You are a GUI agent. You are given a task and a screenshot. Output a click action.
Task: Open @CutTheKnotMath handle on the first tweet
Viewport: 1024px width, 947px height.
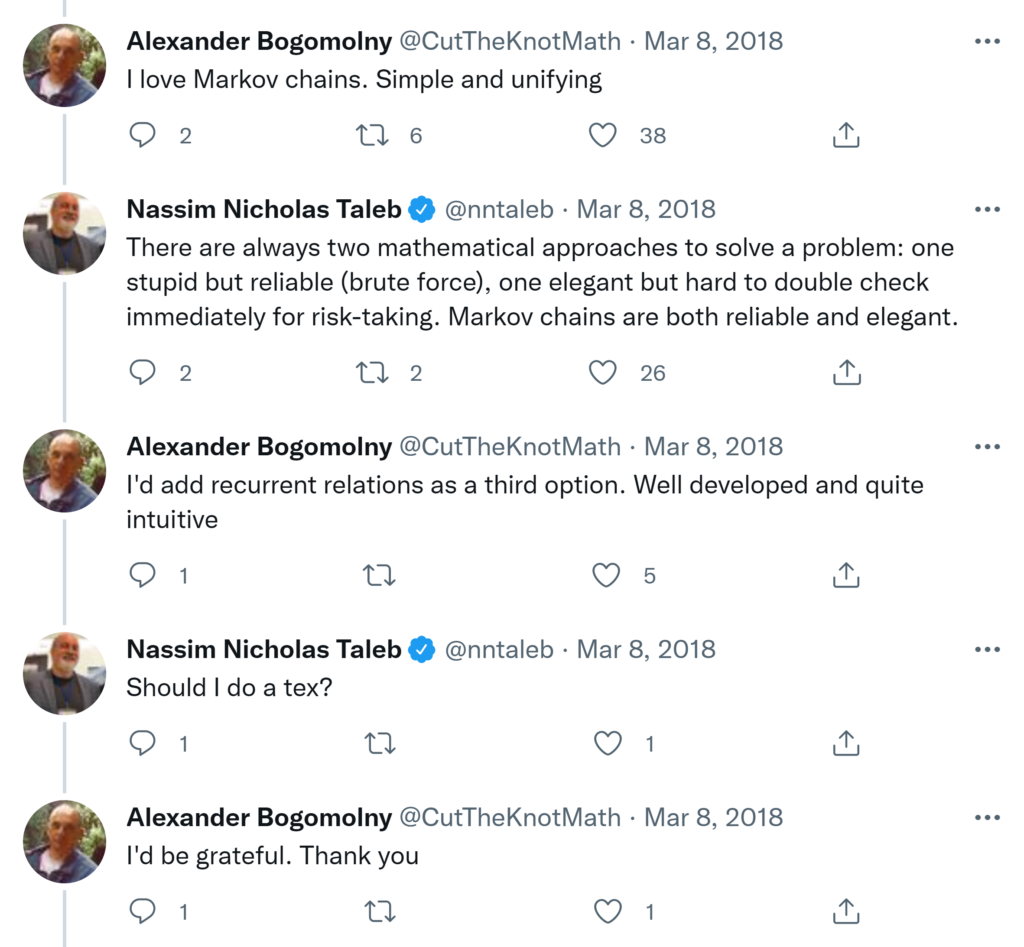coord(509,42)
